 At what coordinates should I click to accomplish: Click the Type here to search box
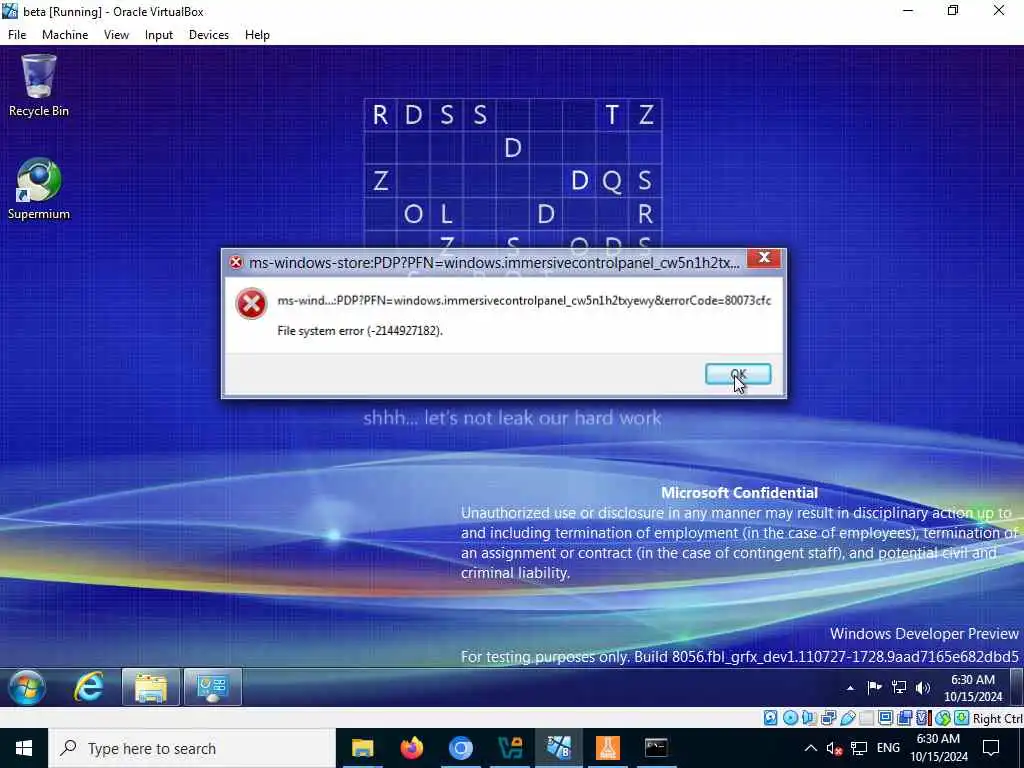192,748
